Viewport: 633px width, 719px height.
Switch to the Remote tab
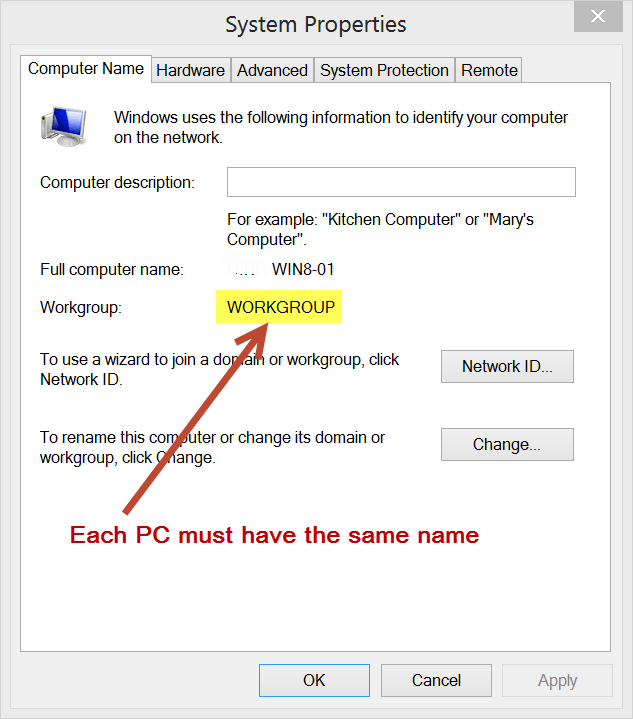[489, 70]
